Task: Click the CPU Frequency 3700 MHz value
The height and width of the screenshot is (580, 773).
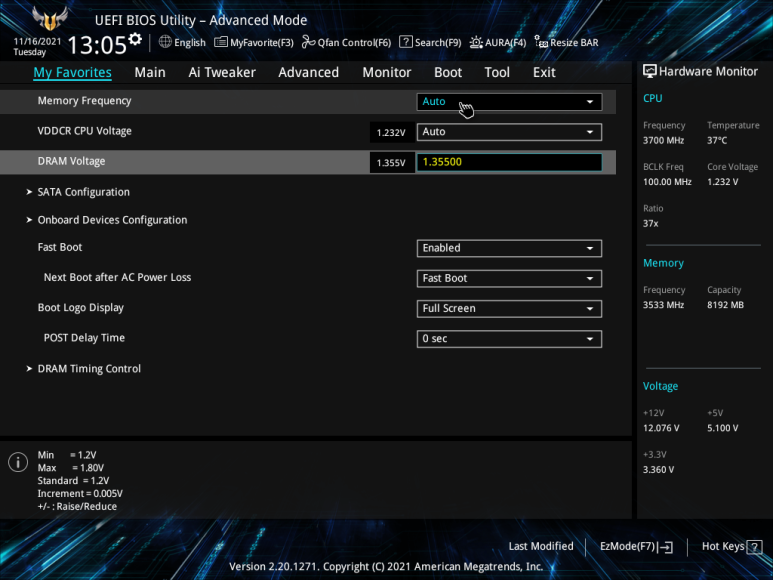Action: 664,140
